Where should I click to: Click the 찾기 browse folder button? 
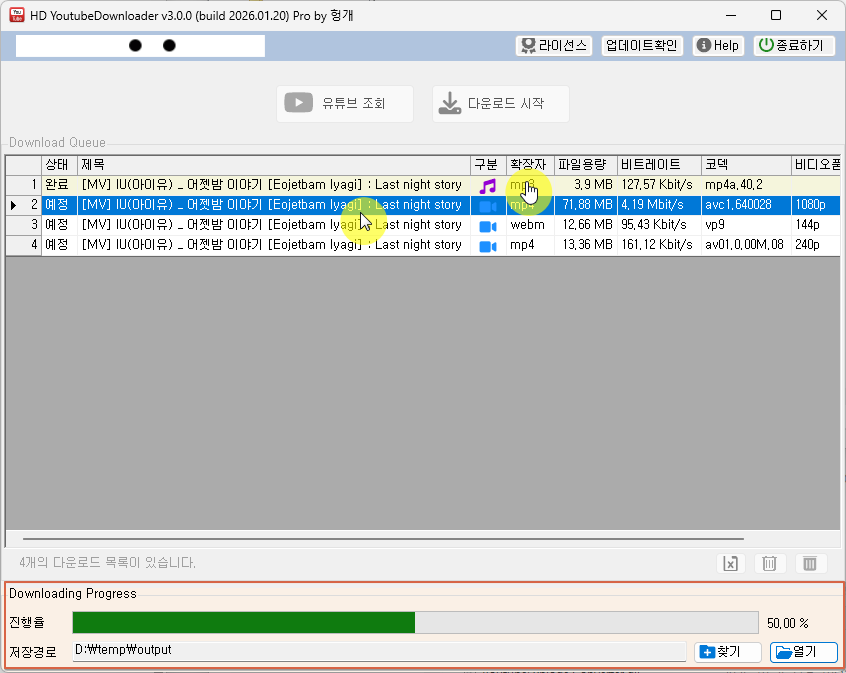click(727, 652)
